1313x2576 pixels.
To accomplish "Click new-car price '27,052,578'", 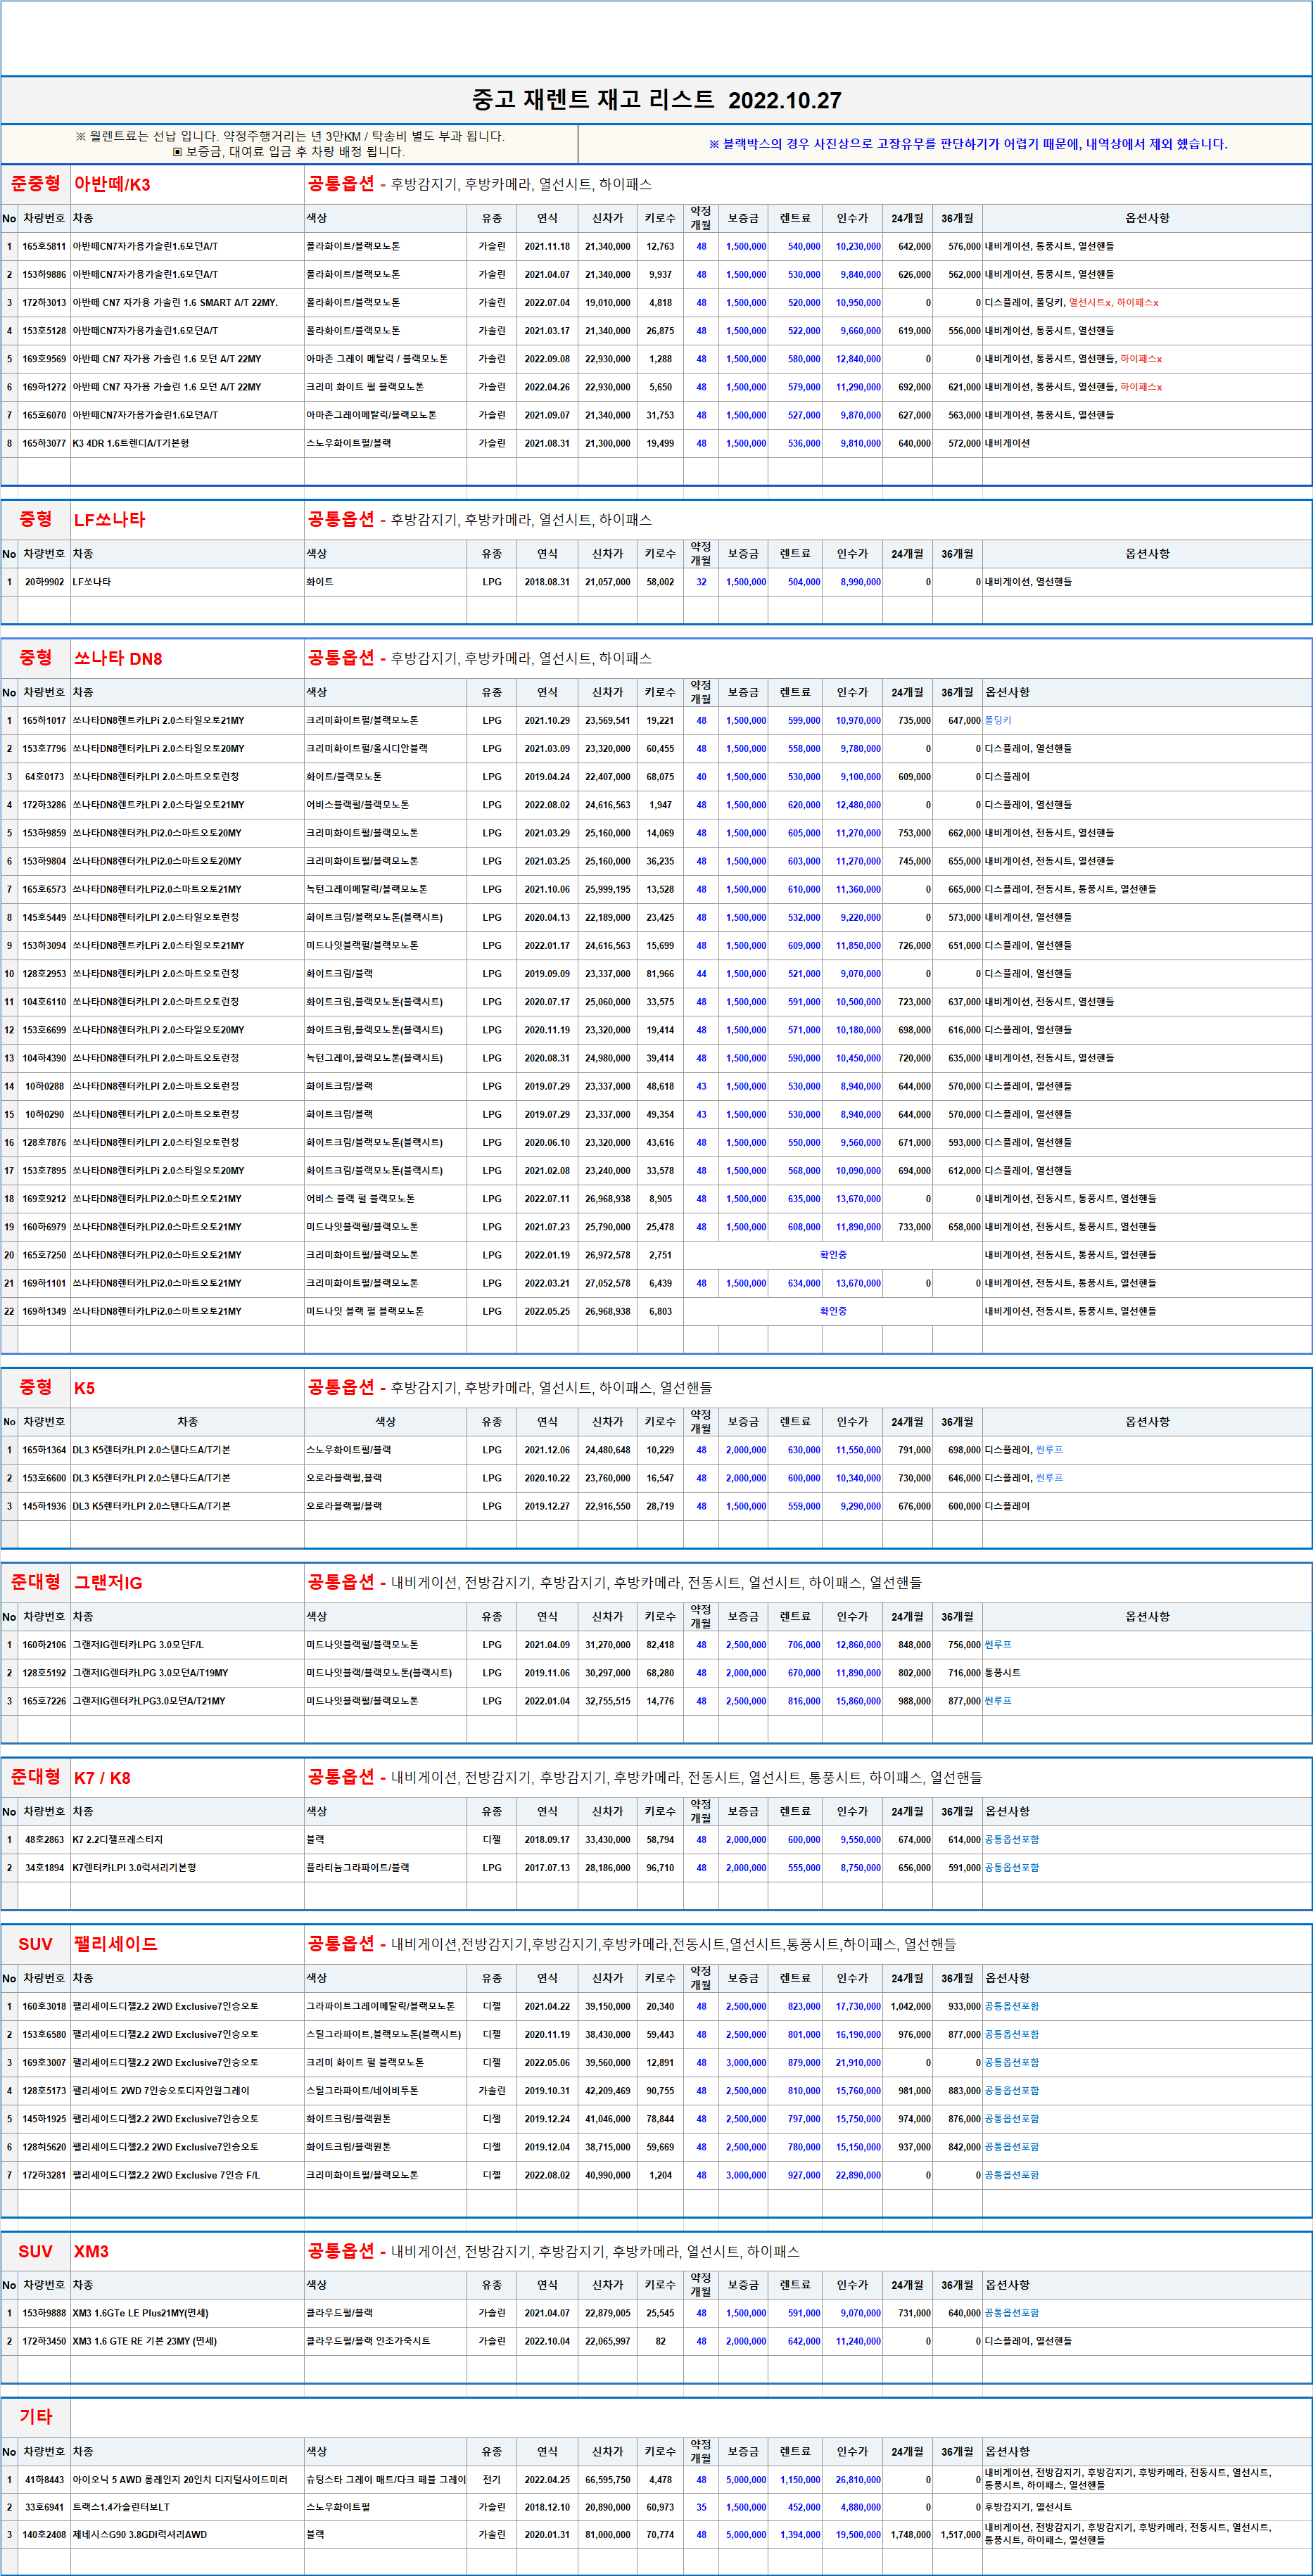I will [607, 1283].
